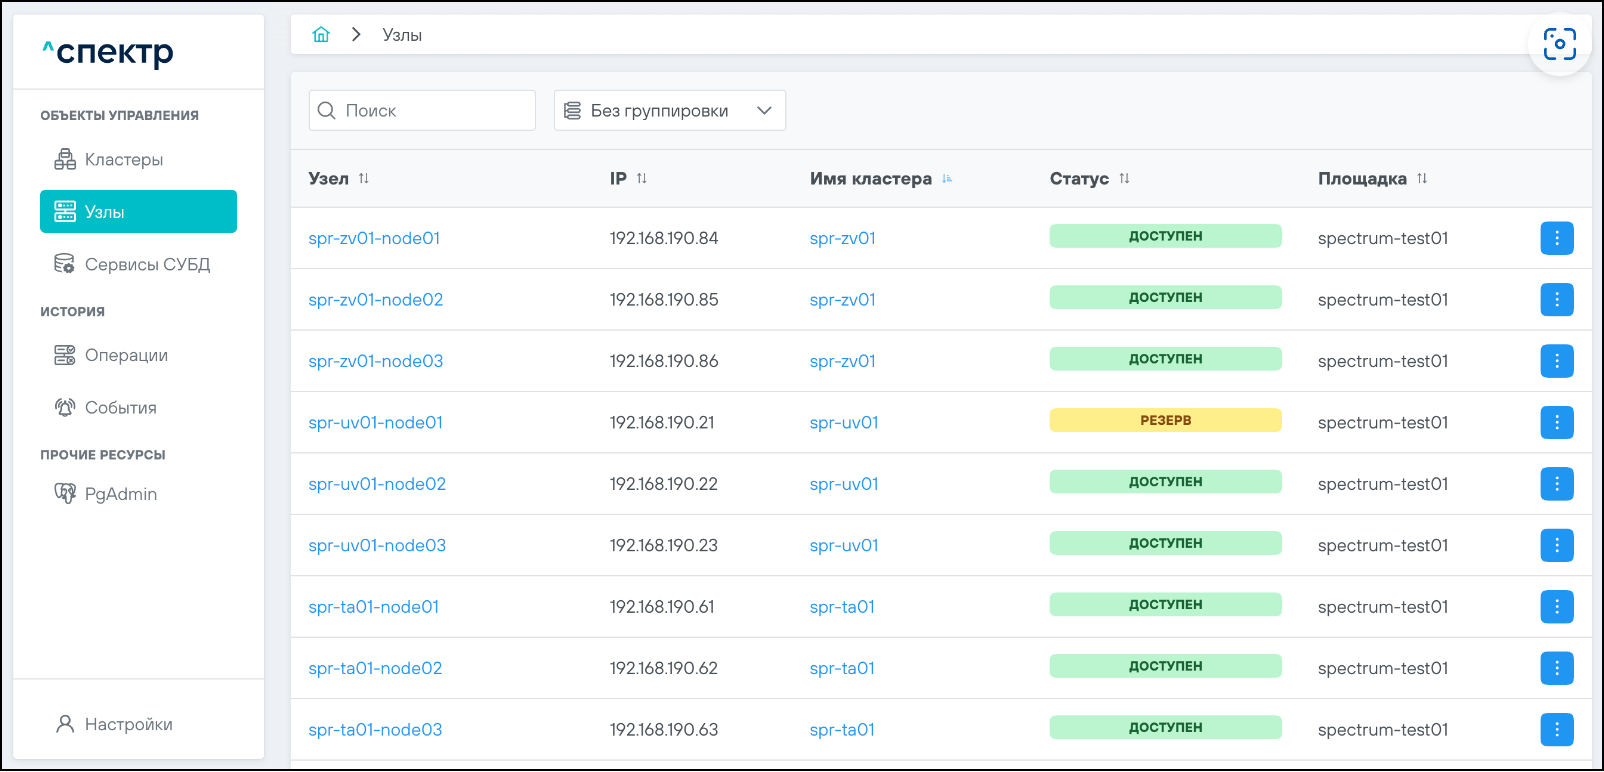This screenshot has height=772, width=1604.
Task: Sort the table by Статус column
Action: tap(1124, 179)
